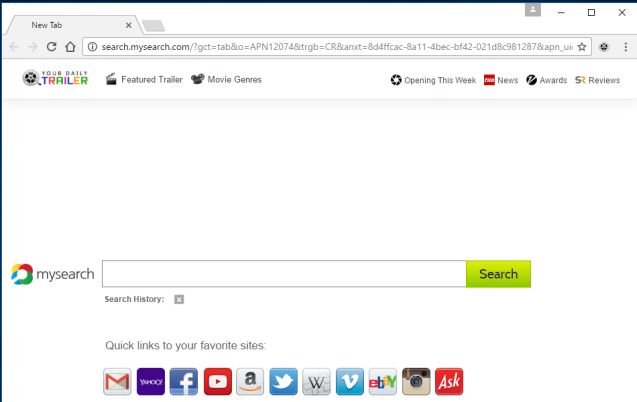Open the Instagram quick link icon
The image size is (637, 402).
416,381
